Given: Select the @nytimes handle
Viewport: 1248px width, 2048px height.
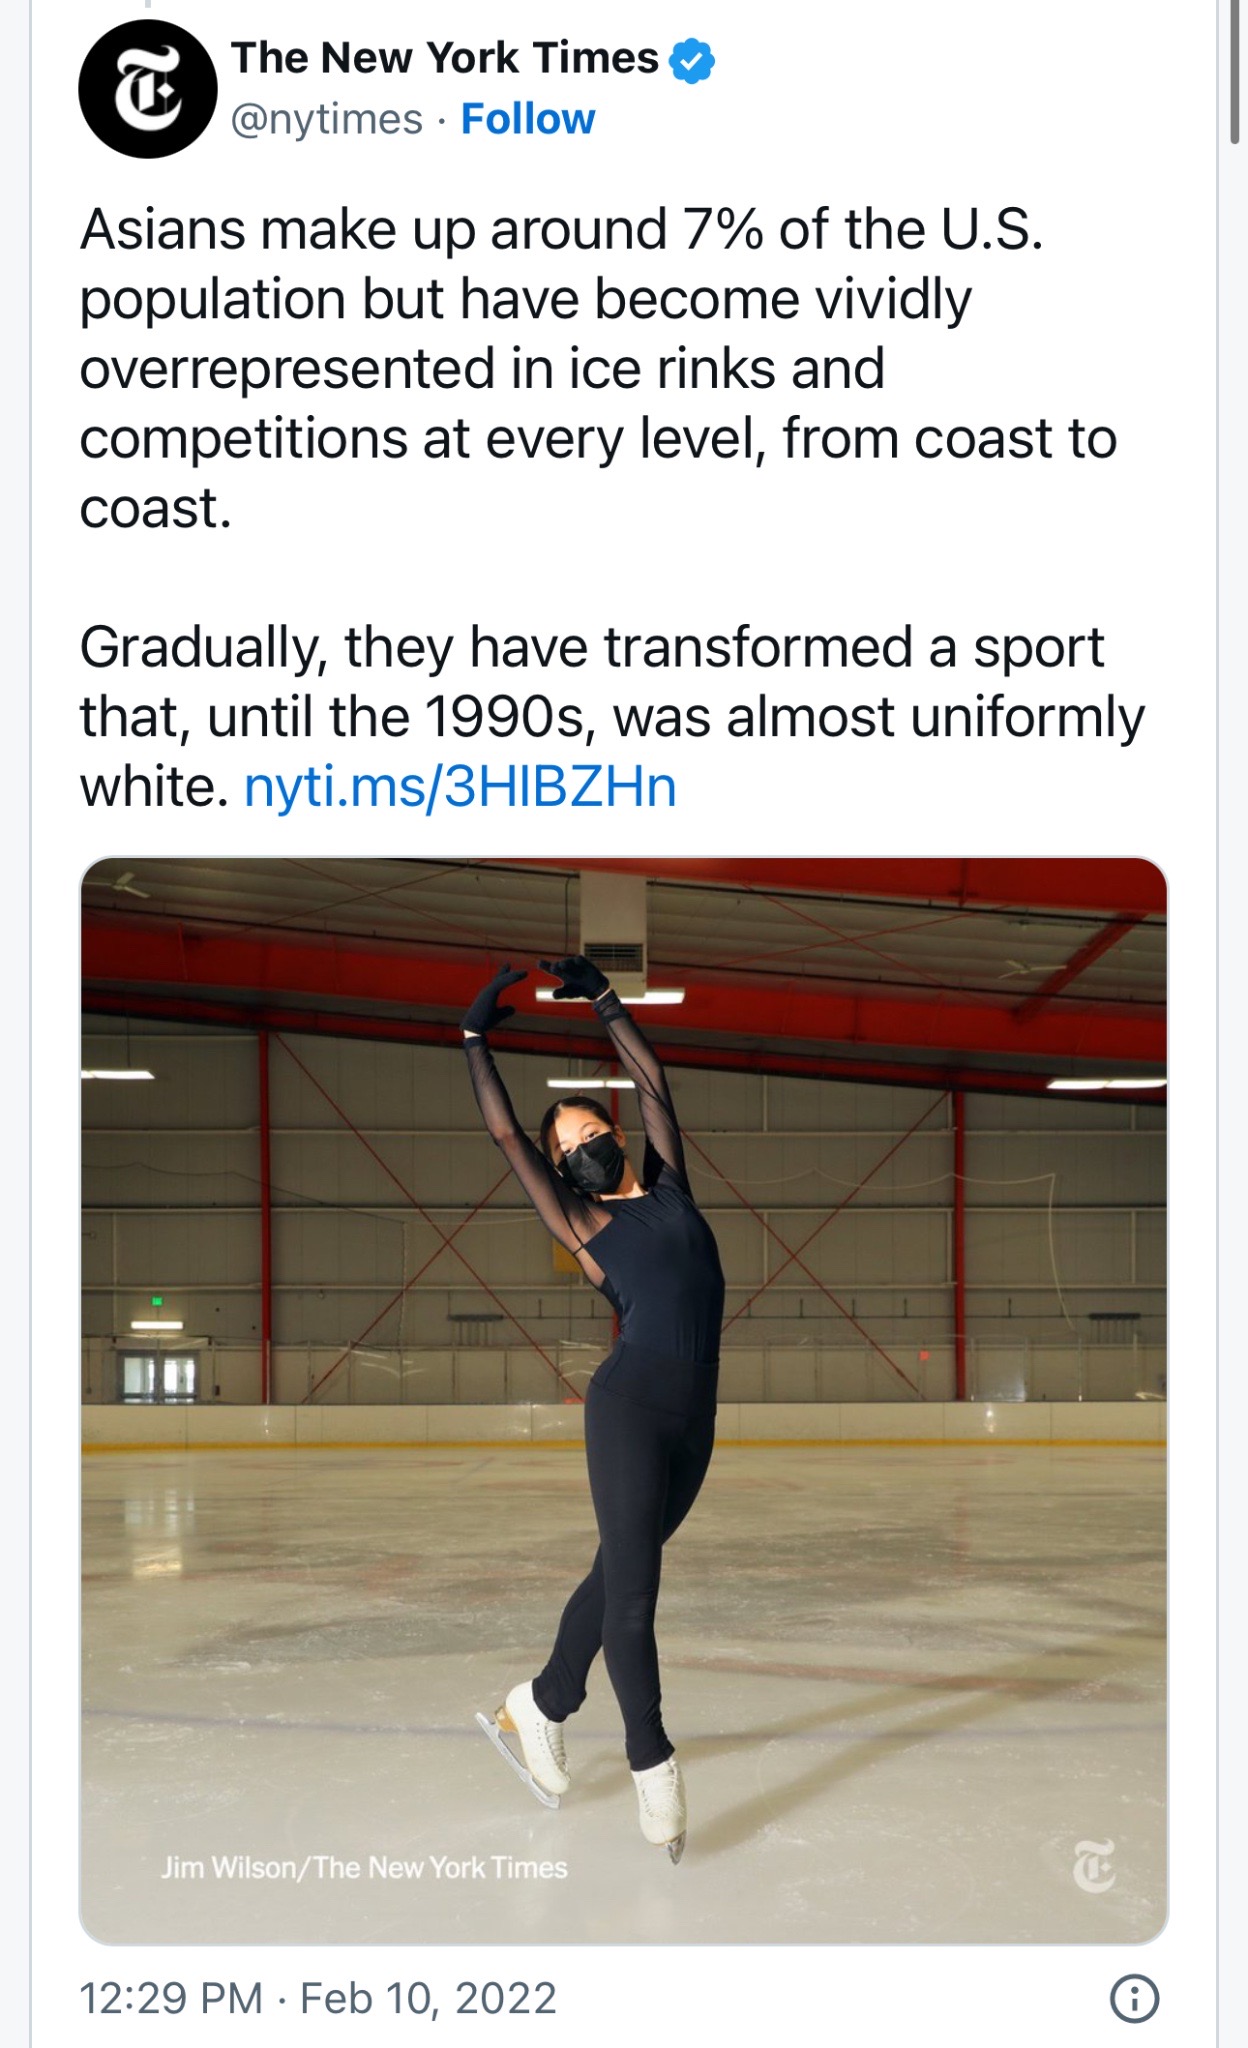Looking at the screenshot, I should click(x=327, y=119).
